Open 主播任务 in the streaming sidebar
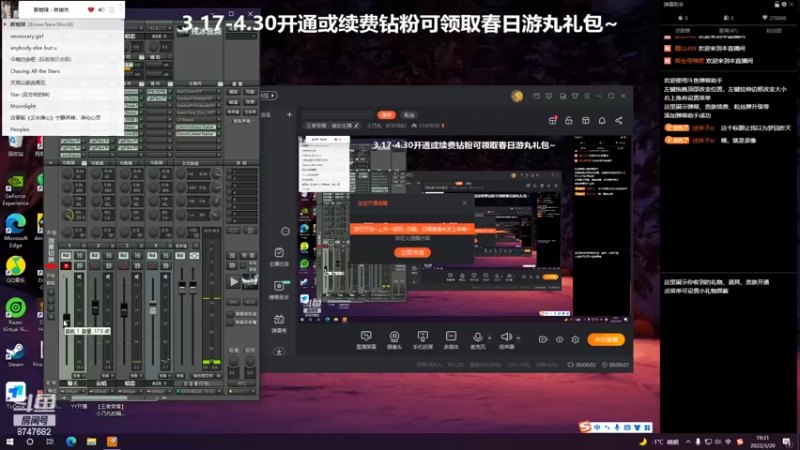 coord(279,257)
